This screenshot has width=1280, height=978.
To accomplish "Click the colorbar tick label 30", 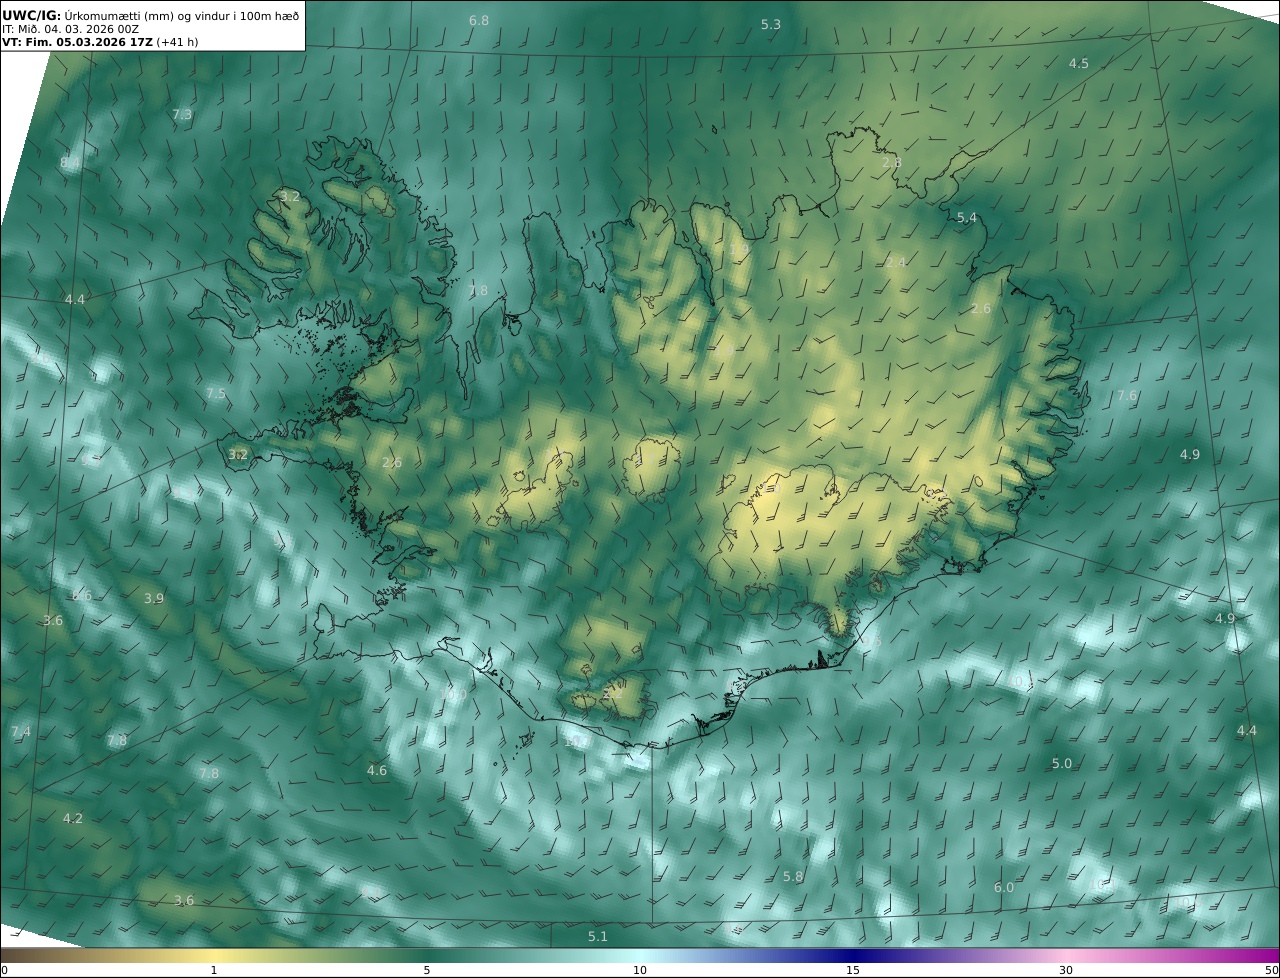I will click(1066, 970).
